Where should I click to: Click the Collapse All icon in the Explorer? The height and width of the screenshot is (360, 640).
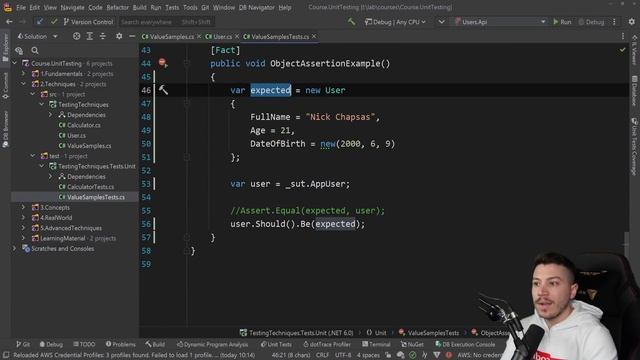pos(102,36)
